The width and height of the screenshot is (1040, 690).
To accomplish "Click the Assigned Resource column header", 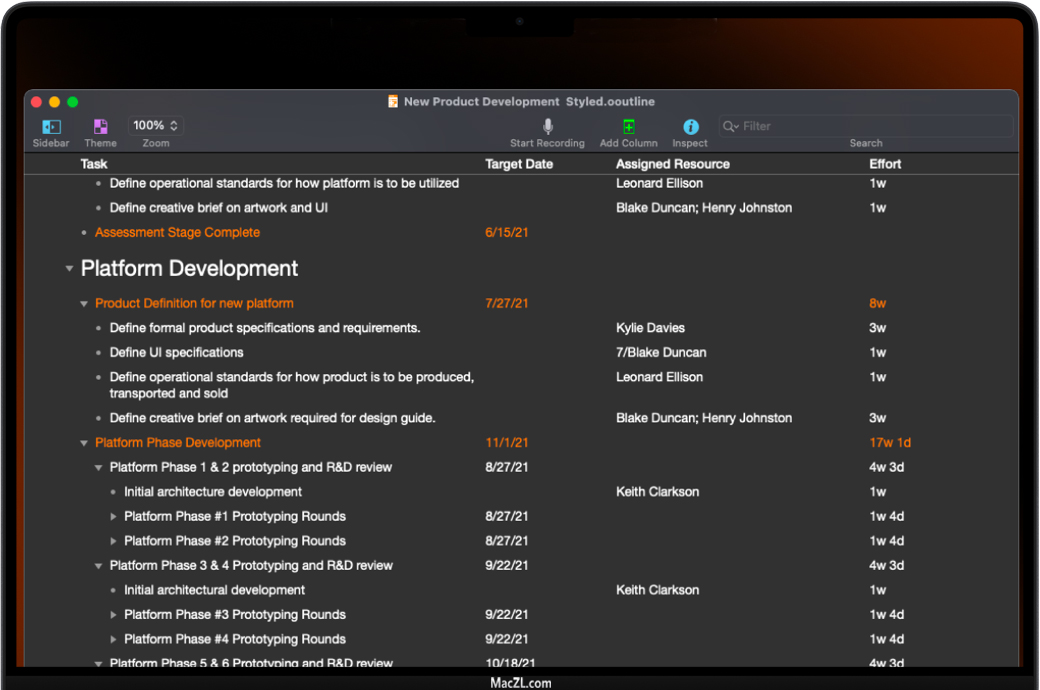I will coord(672,164).
